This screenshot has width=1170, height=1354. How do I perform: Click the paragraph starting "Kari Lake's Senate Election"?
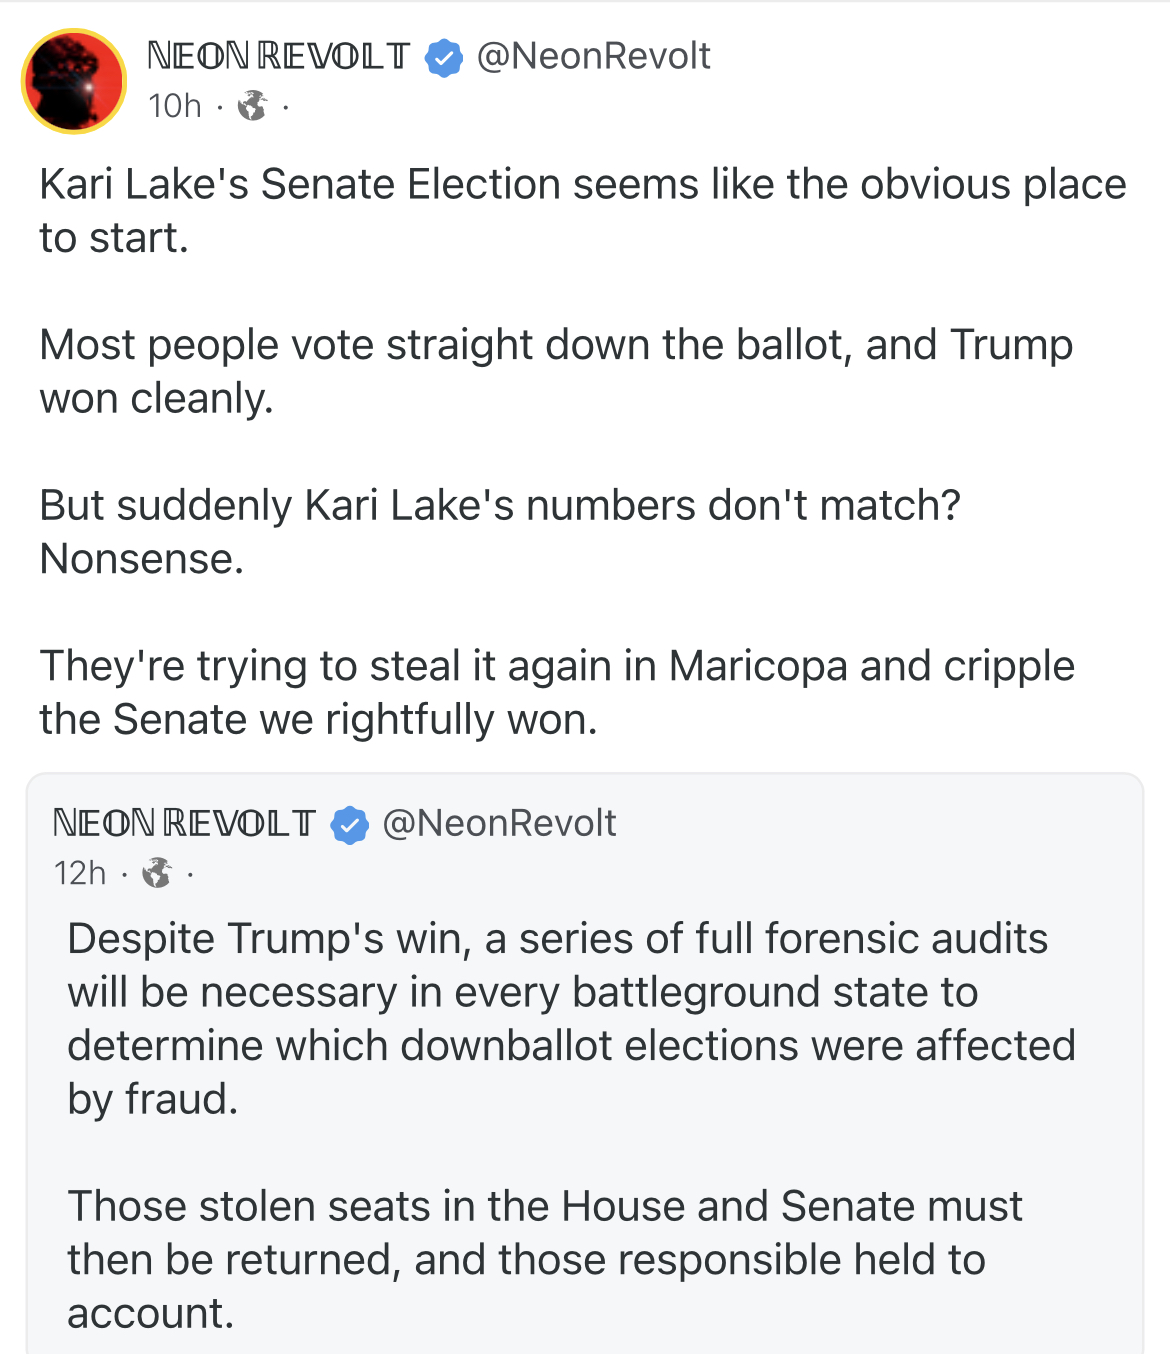582,211
